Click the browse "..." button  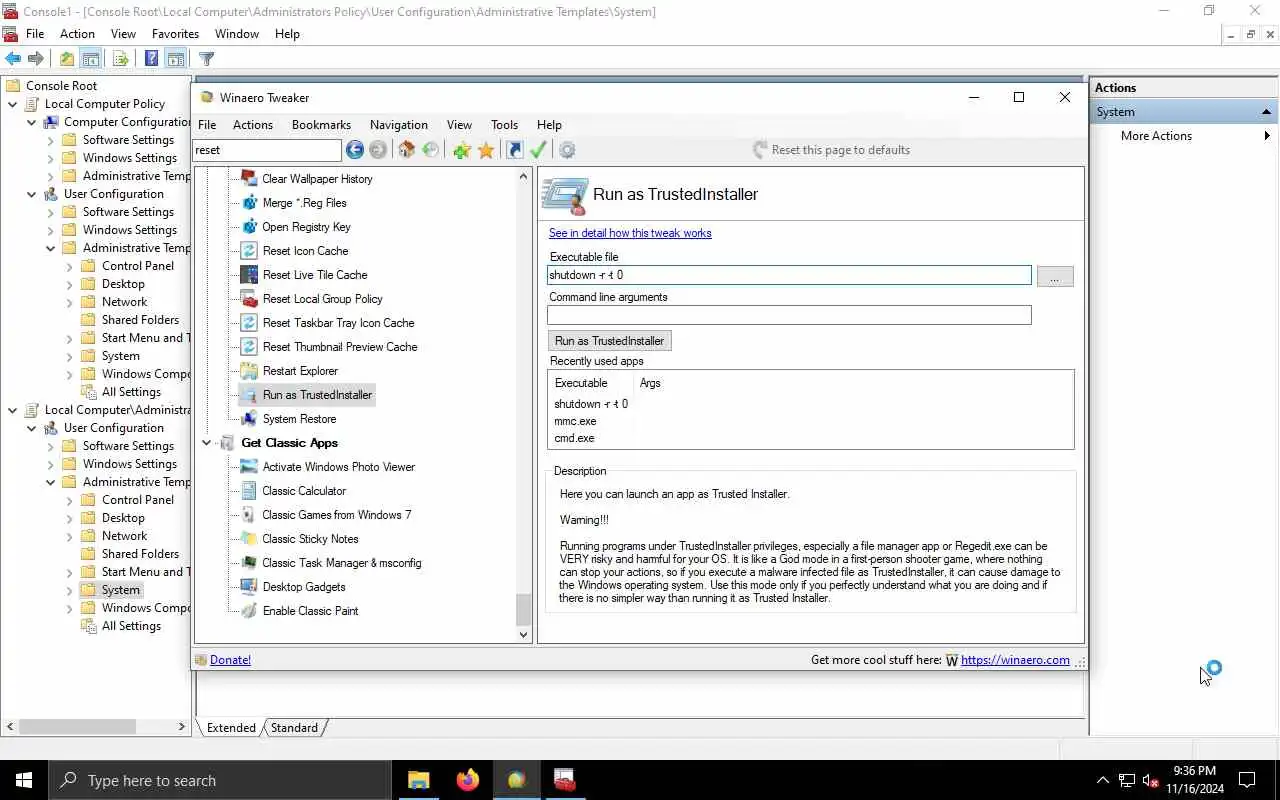coord(1055,276)
